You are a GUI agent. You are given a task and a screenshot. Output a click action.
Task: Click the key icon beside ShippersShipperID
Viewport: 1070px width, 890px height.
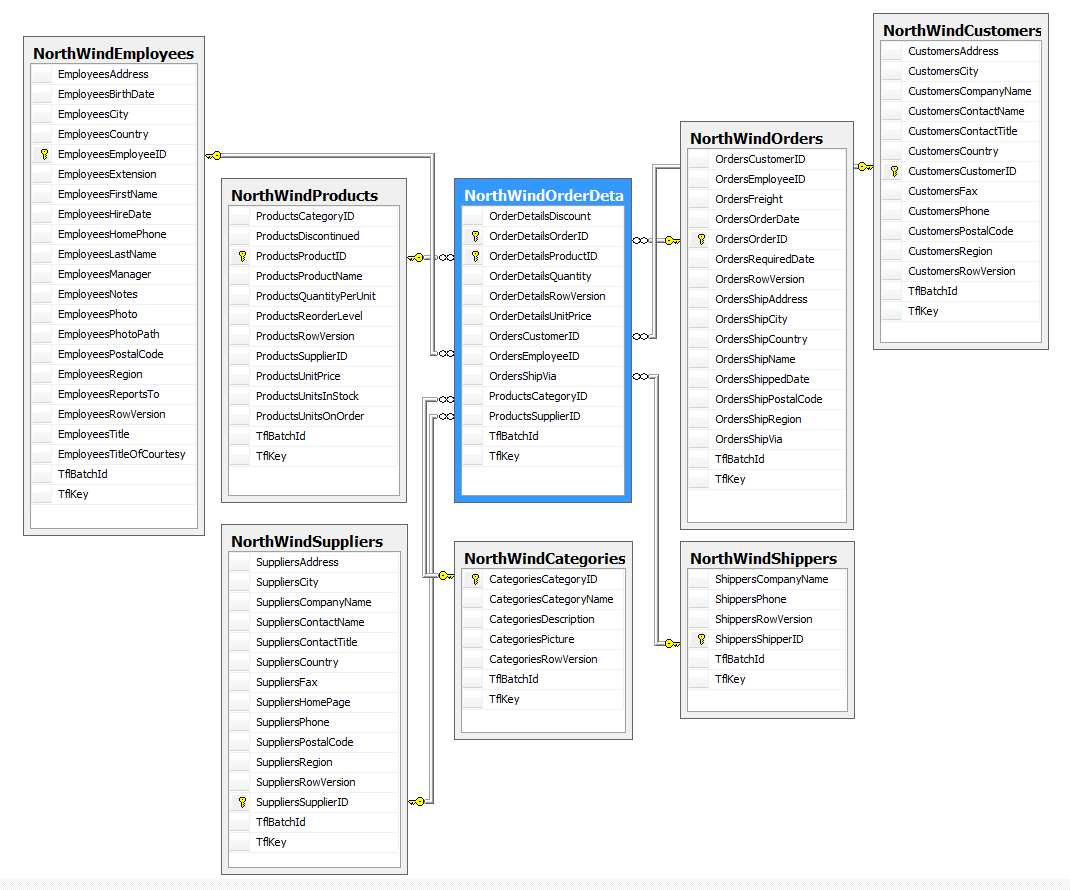click(702, 639)
